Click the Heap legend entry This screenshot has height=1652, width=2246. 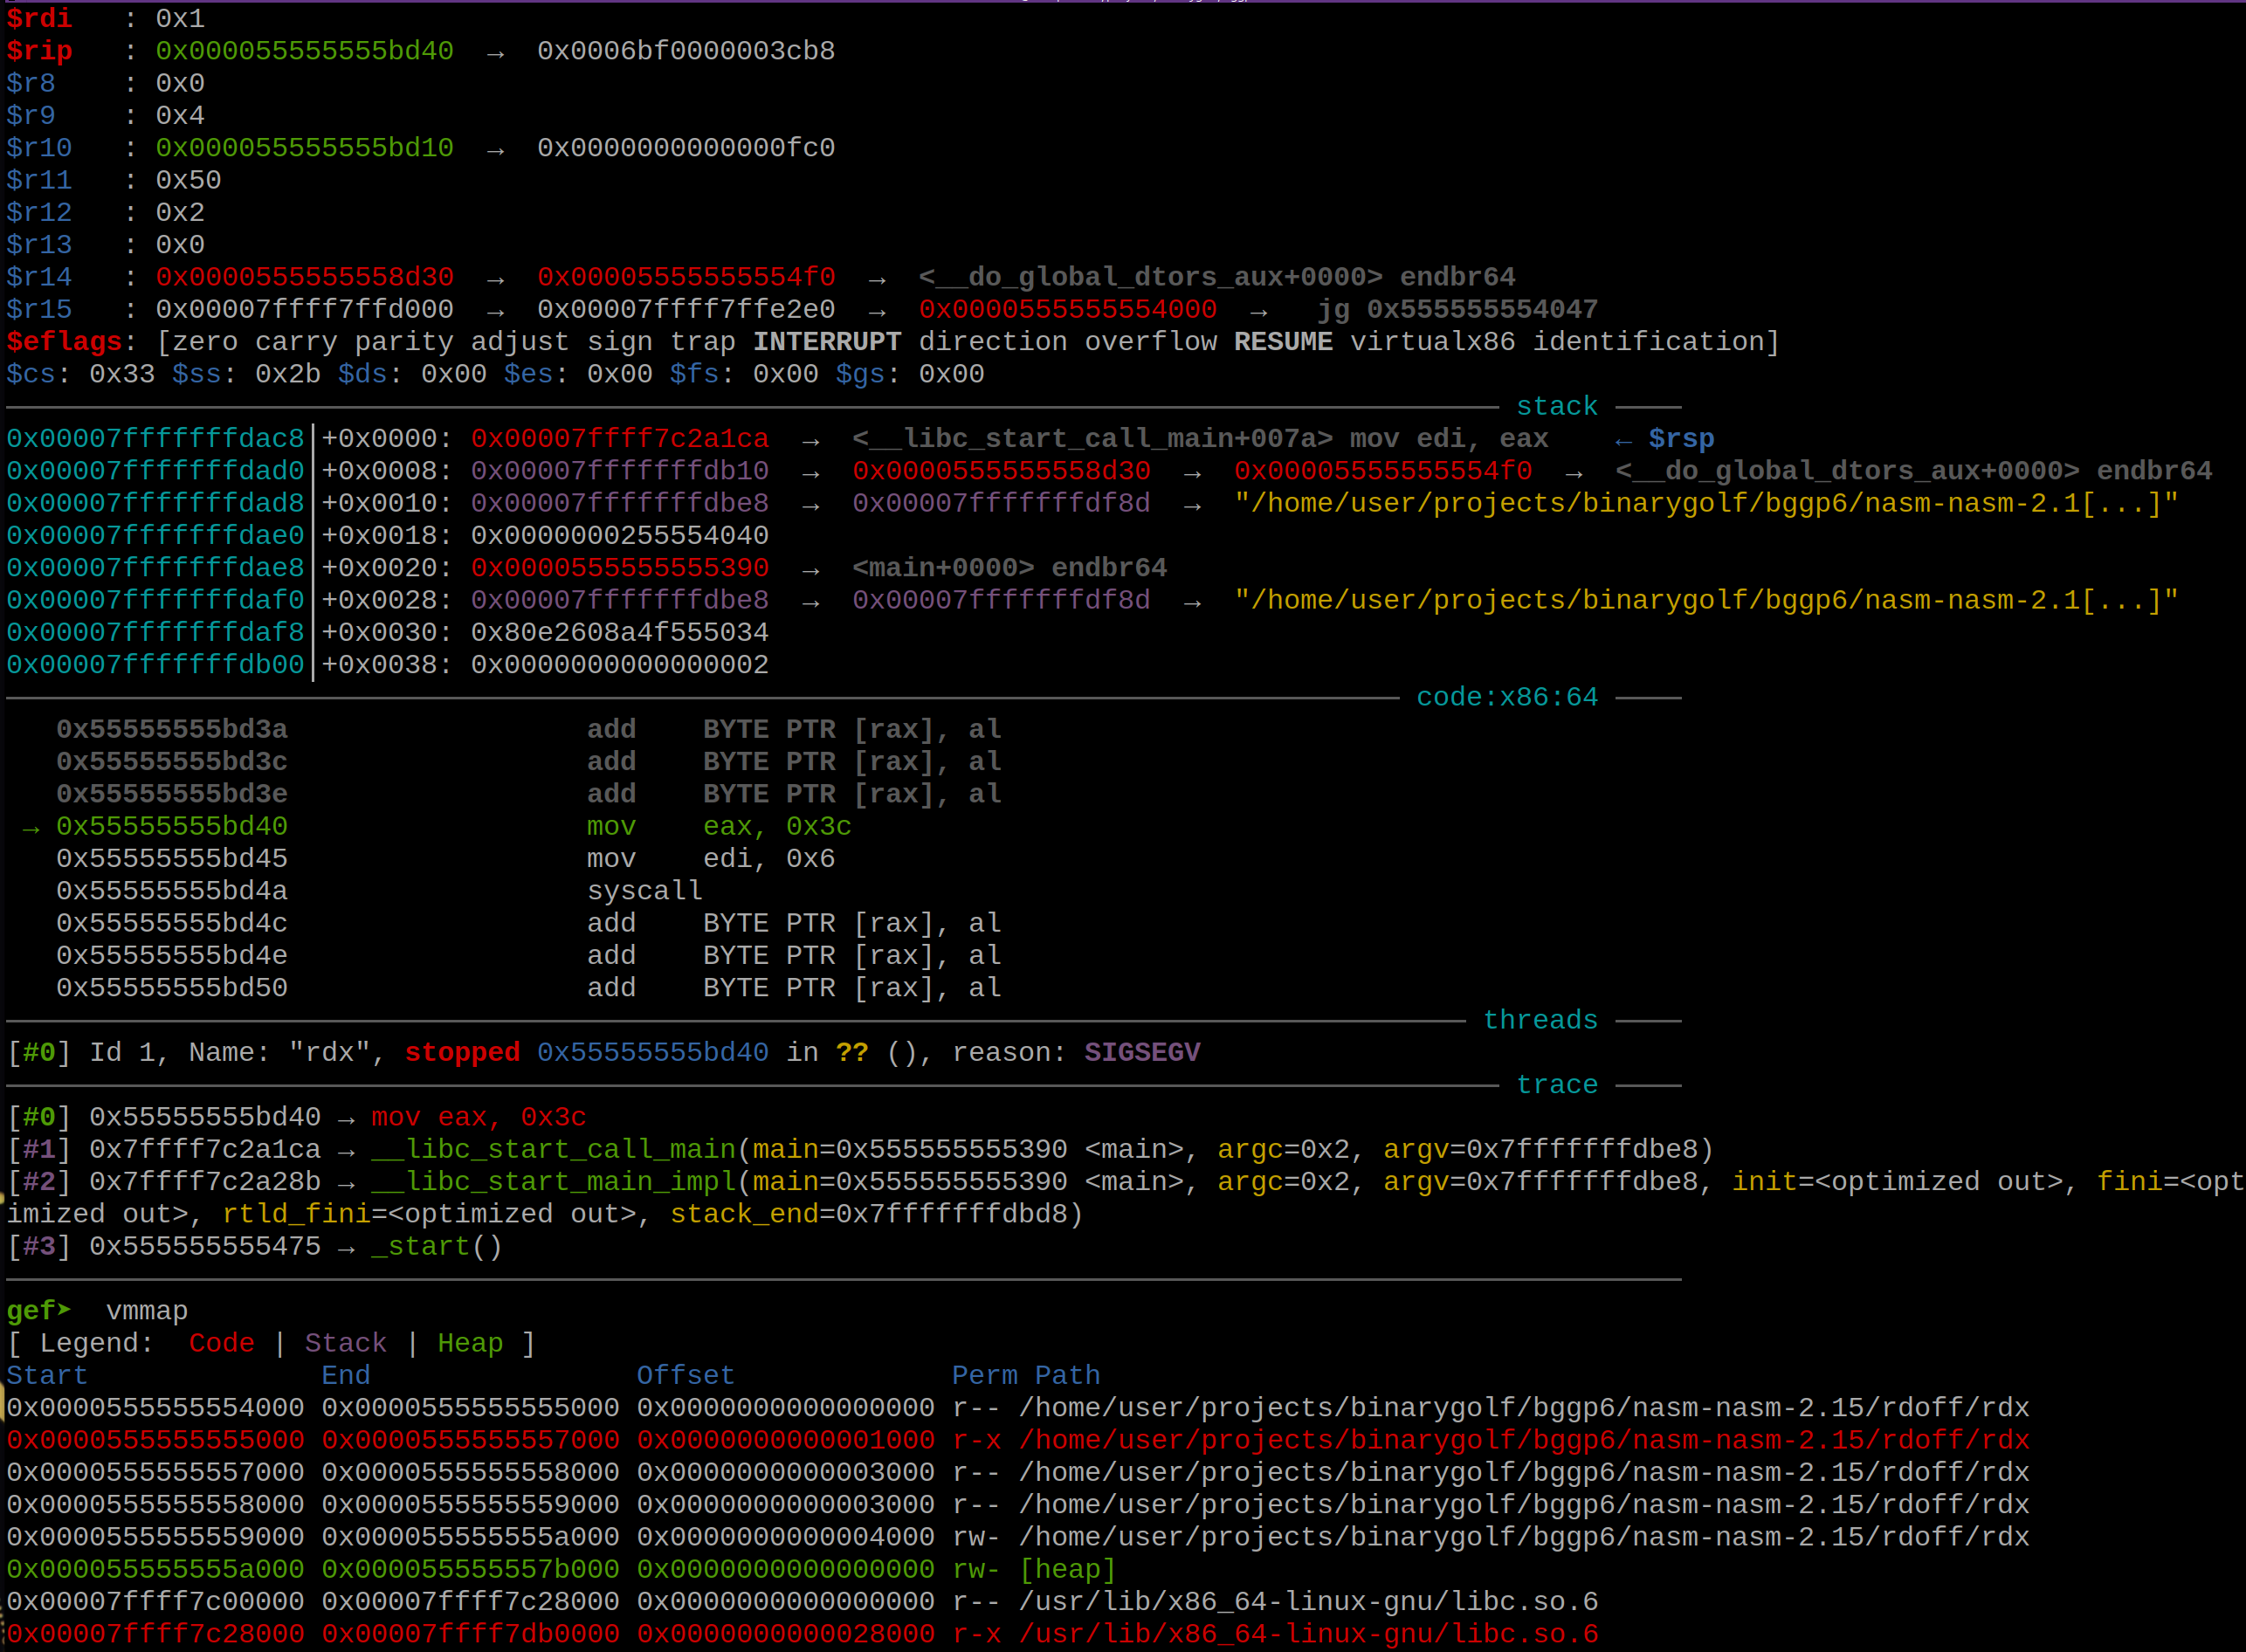[469, 1343]
